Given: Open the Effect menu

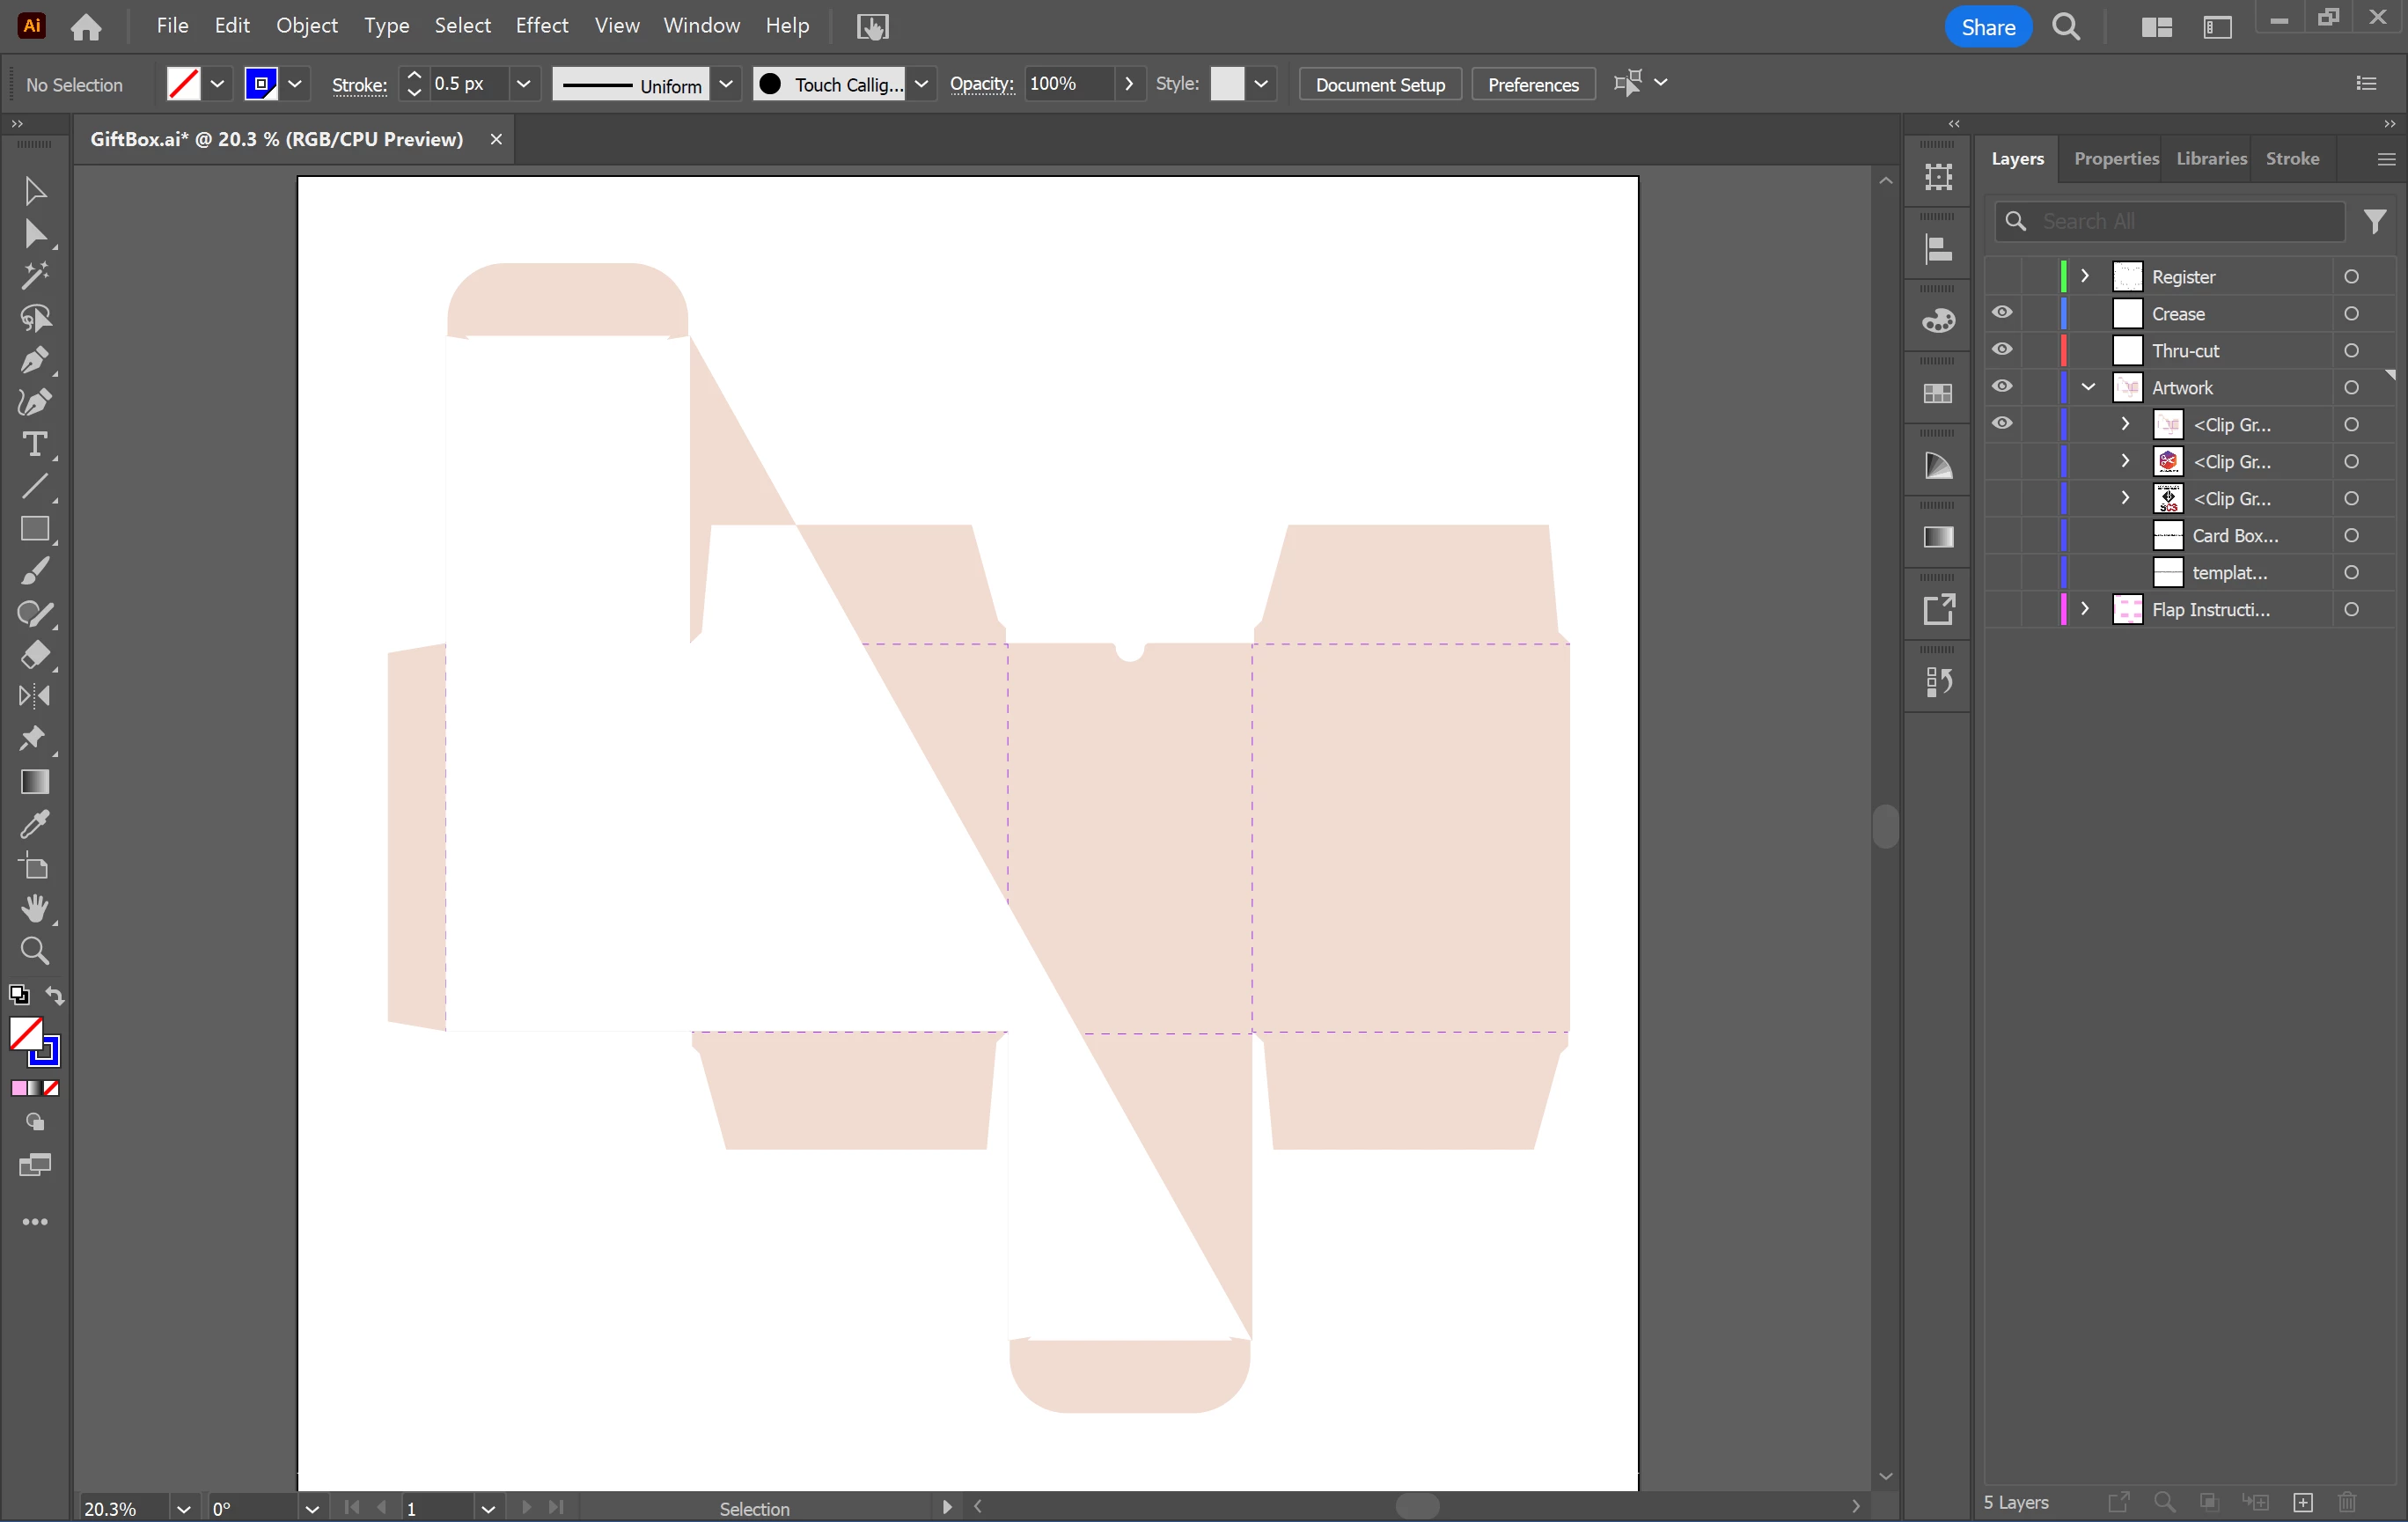Looking at the screenshot, I should tap(541, 25).
